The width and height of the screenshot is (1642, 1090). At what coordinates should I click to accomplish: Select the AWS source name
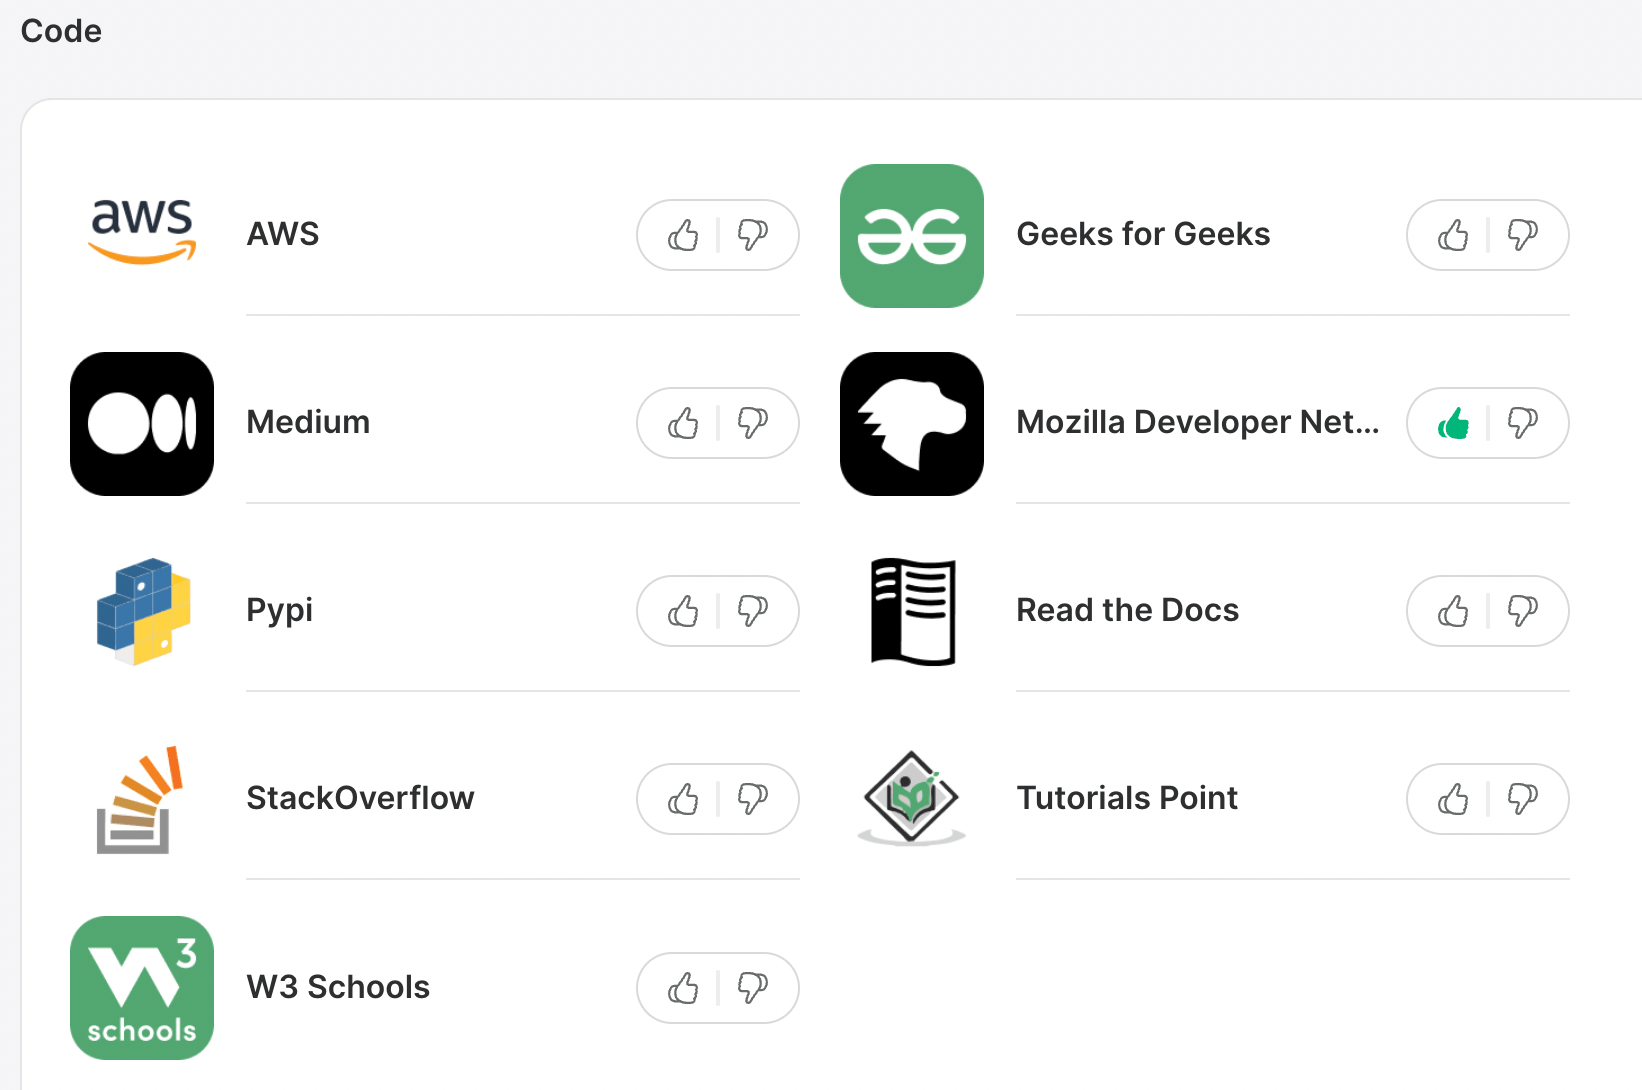pyautogui.click(x=283, y=234)
